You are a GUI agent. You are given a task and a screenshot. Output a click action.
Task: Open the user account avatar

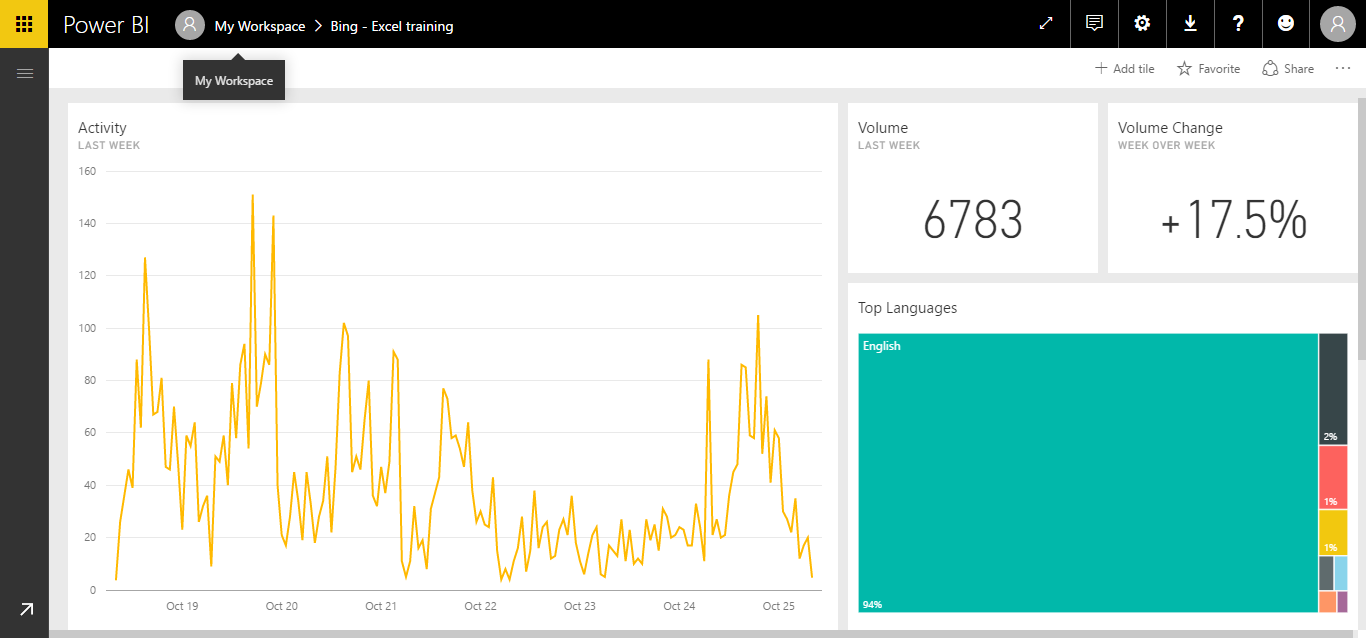(1336, 23)
